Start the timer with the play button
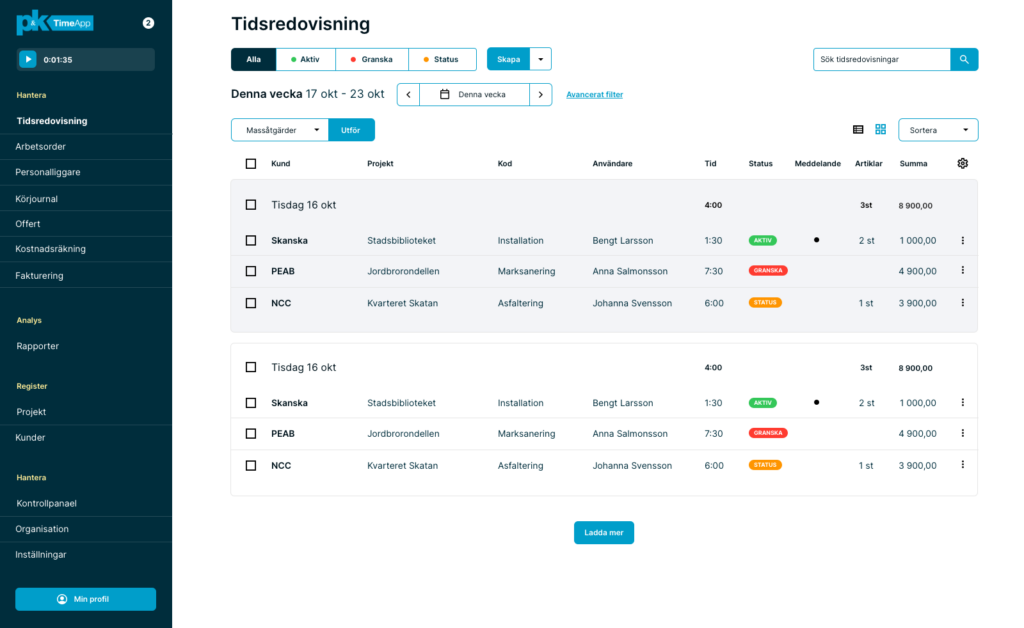The image size is (1024, 628). click(28, 59)
